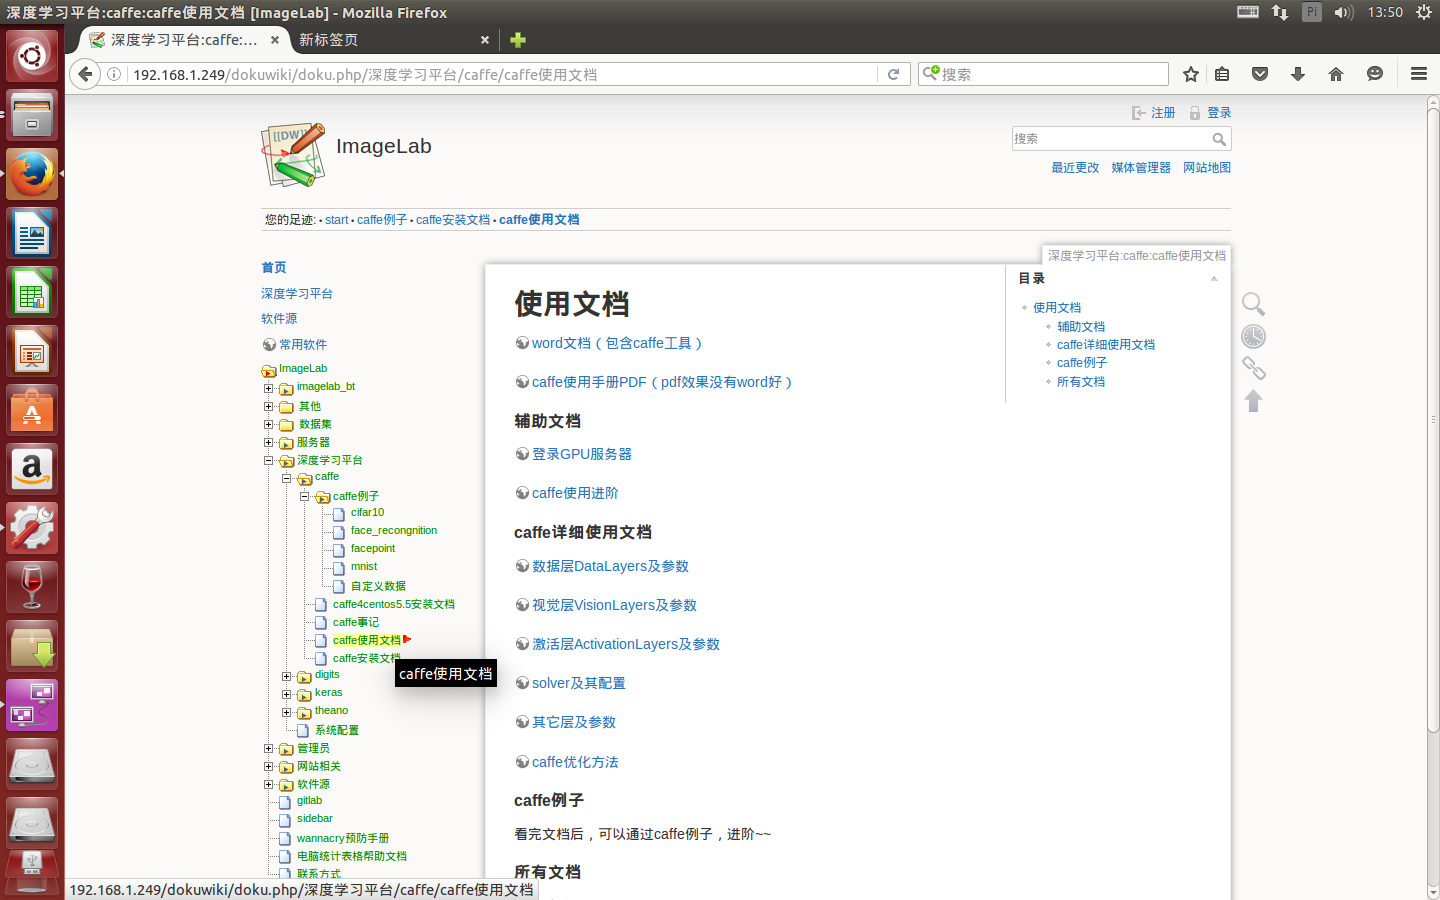Image resolution: width=1440 pixels, height=900 pixels.
Task: Bookmark this page with the star icon
Action: [1190, 74]
